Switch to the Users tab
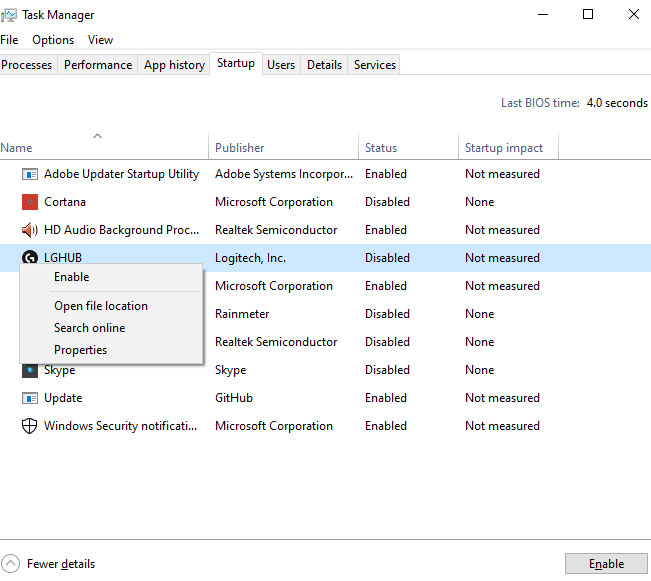Image resolution: width=651 pixels, height=581 pixels. [x=281, y=65]
